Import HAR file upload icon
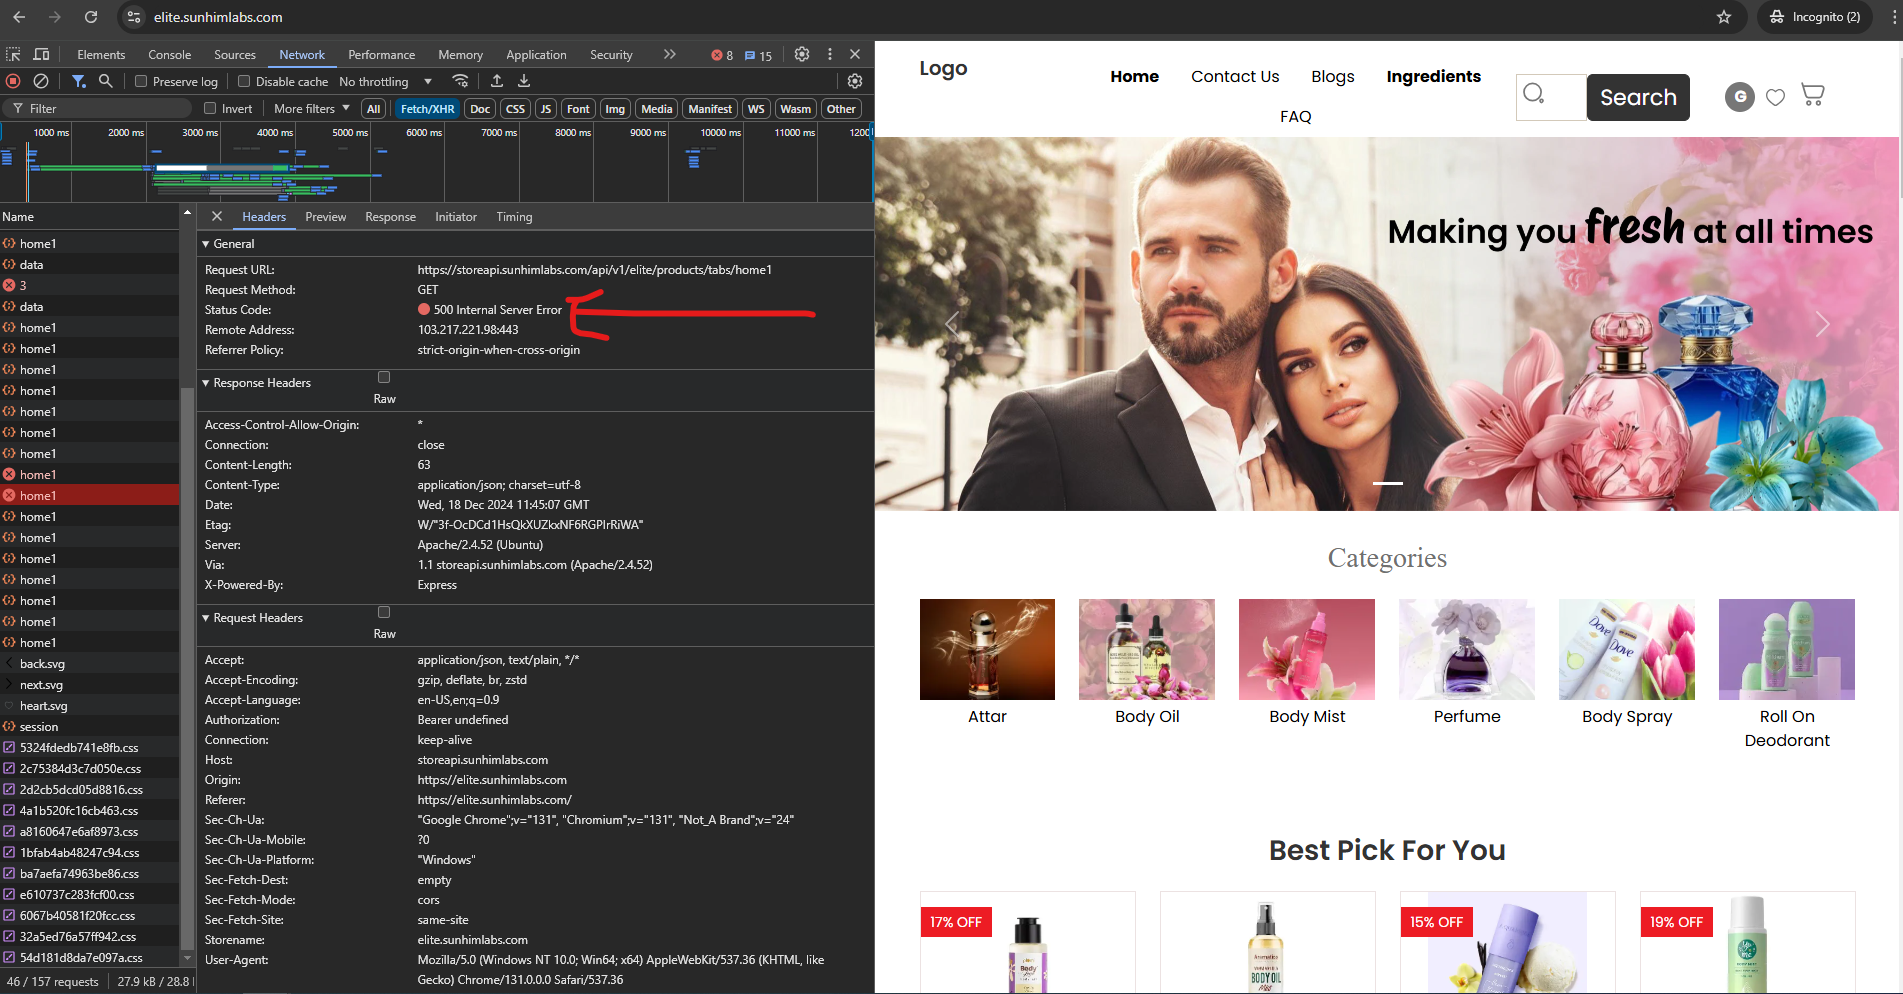The width and height of the screenshot is (1903, 994). tap(497, 81)
